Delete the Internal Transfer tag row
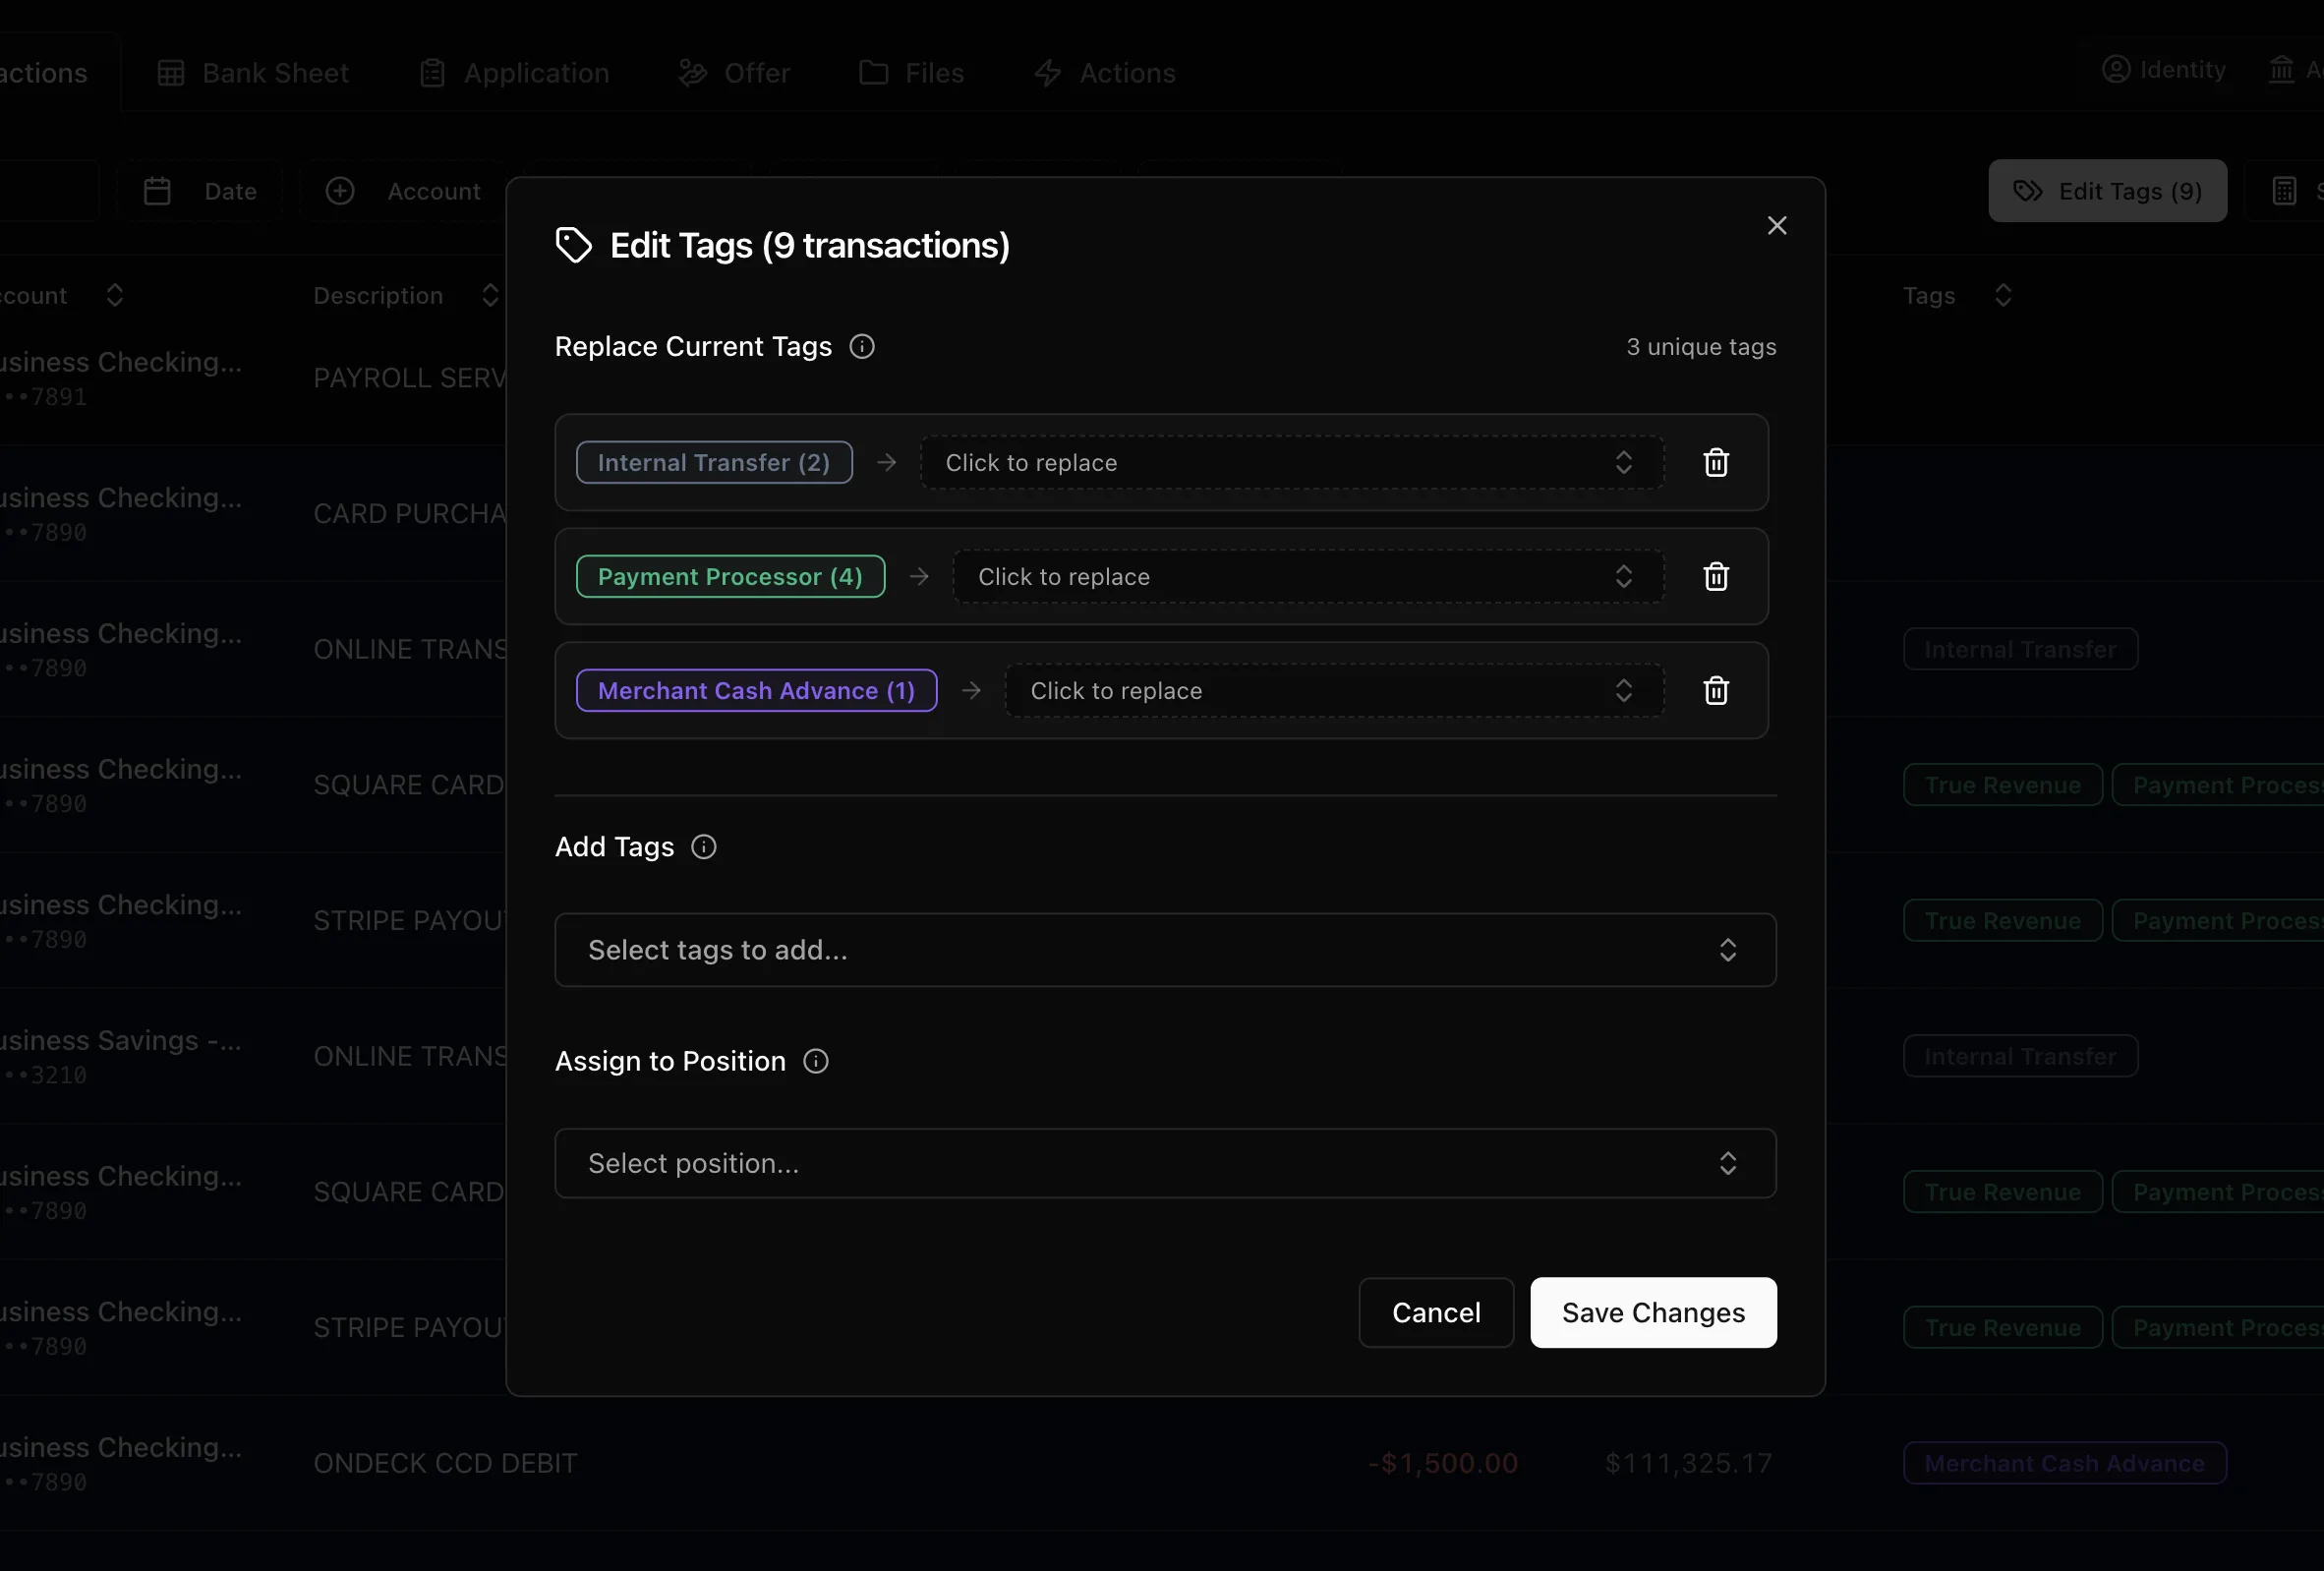Image resolution: width=2324 pixels, height=1571 pixels. point(1716,462)
